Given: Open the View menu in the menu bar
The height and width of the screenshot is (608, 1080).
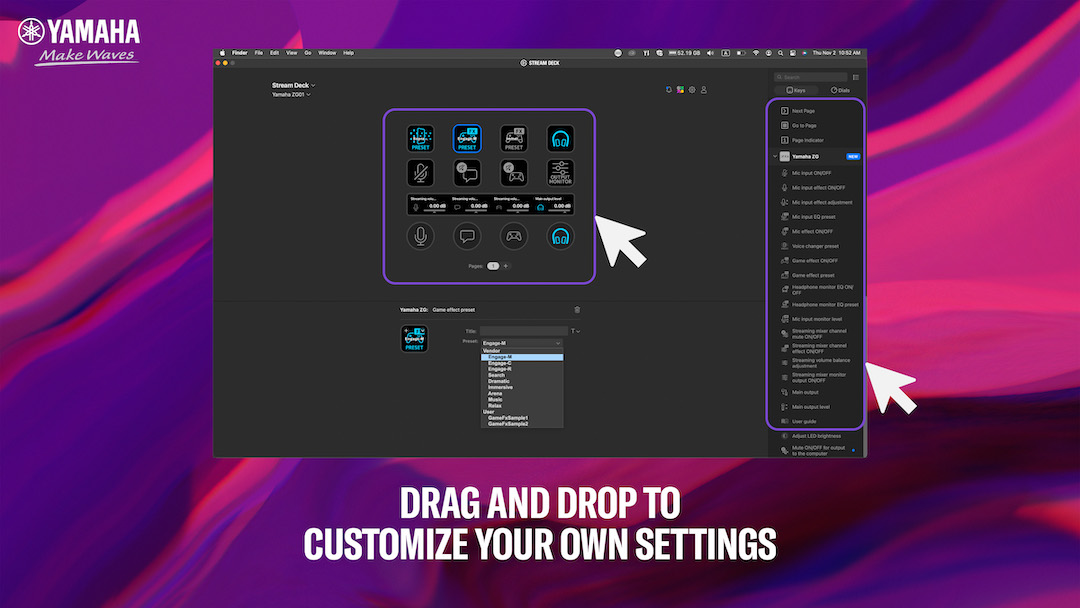Looking at the screenshot, I should coord(291,52).
